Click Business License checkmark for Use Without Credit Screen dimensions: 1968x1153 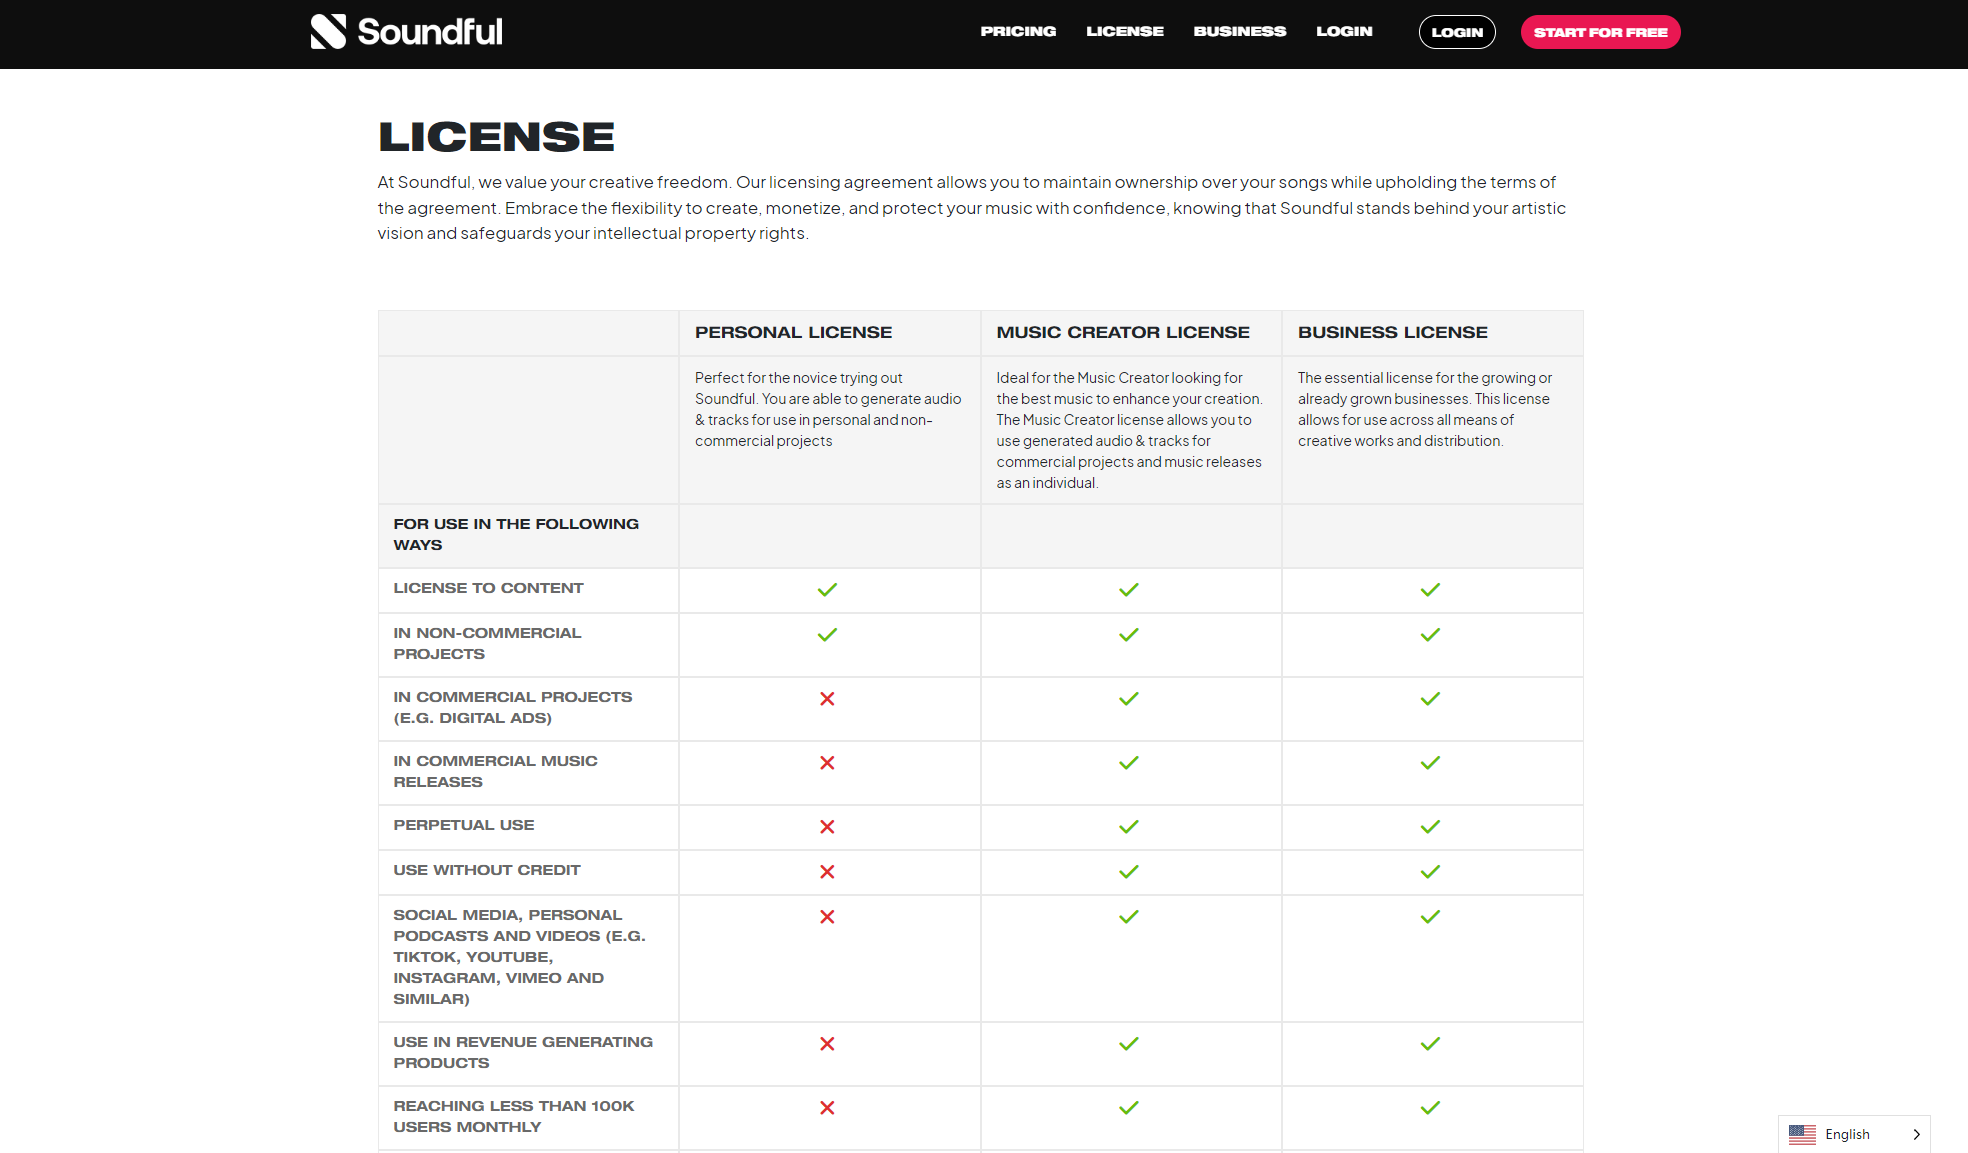tap(1430, 872)
